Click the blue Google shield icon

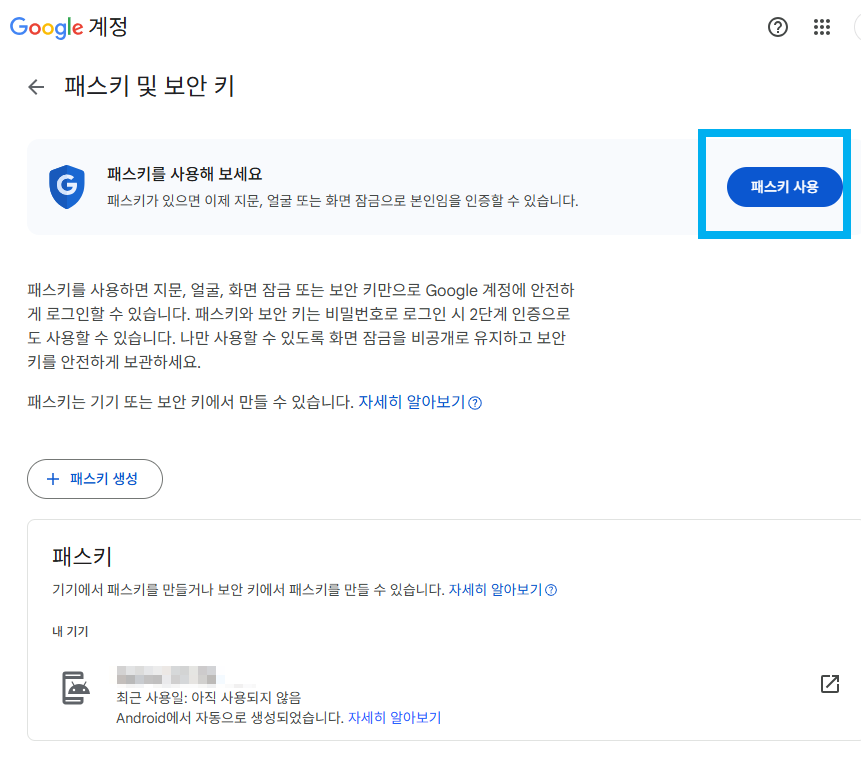(x=67, y=187)
